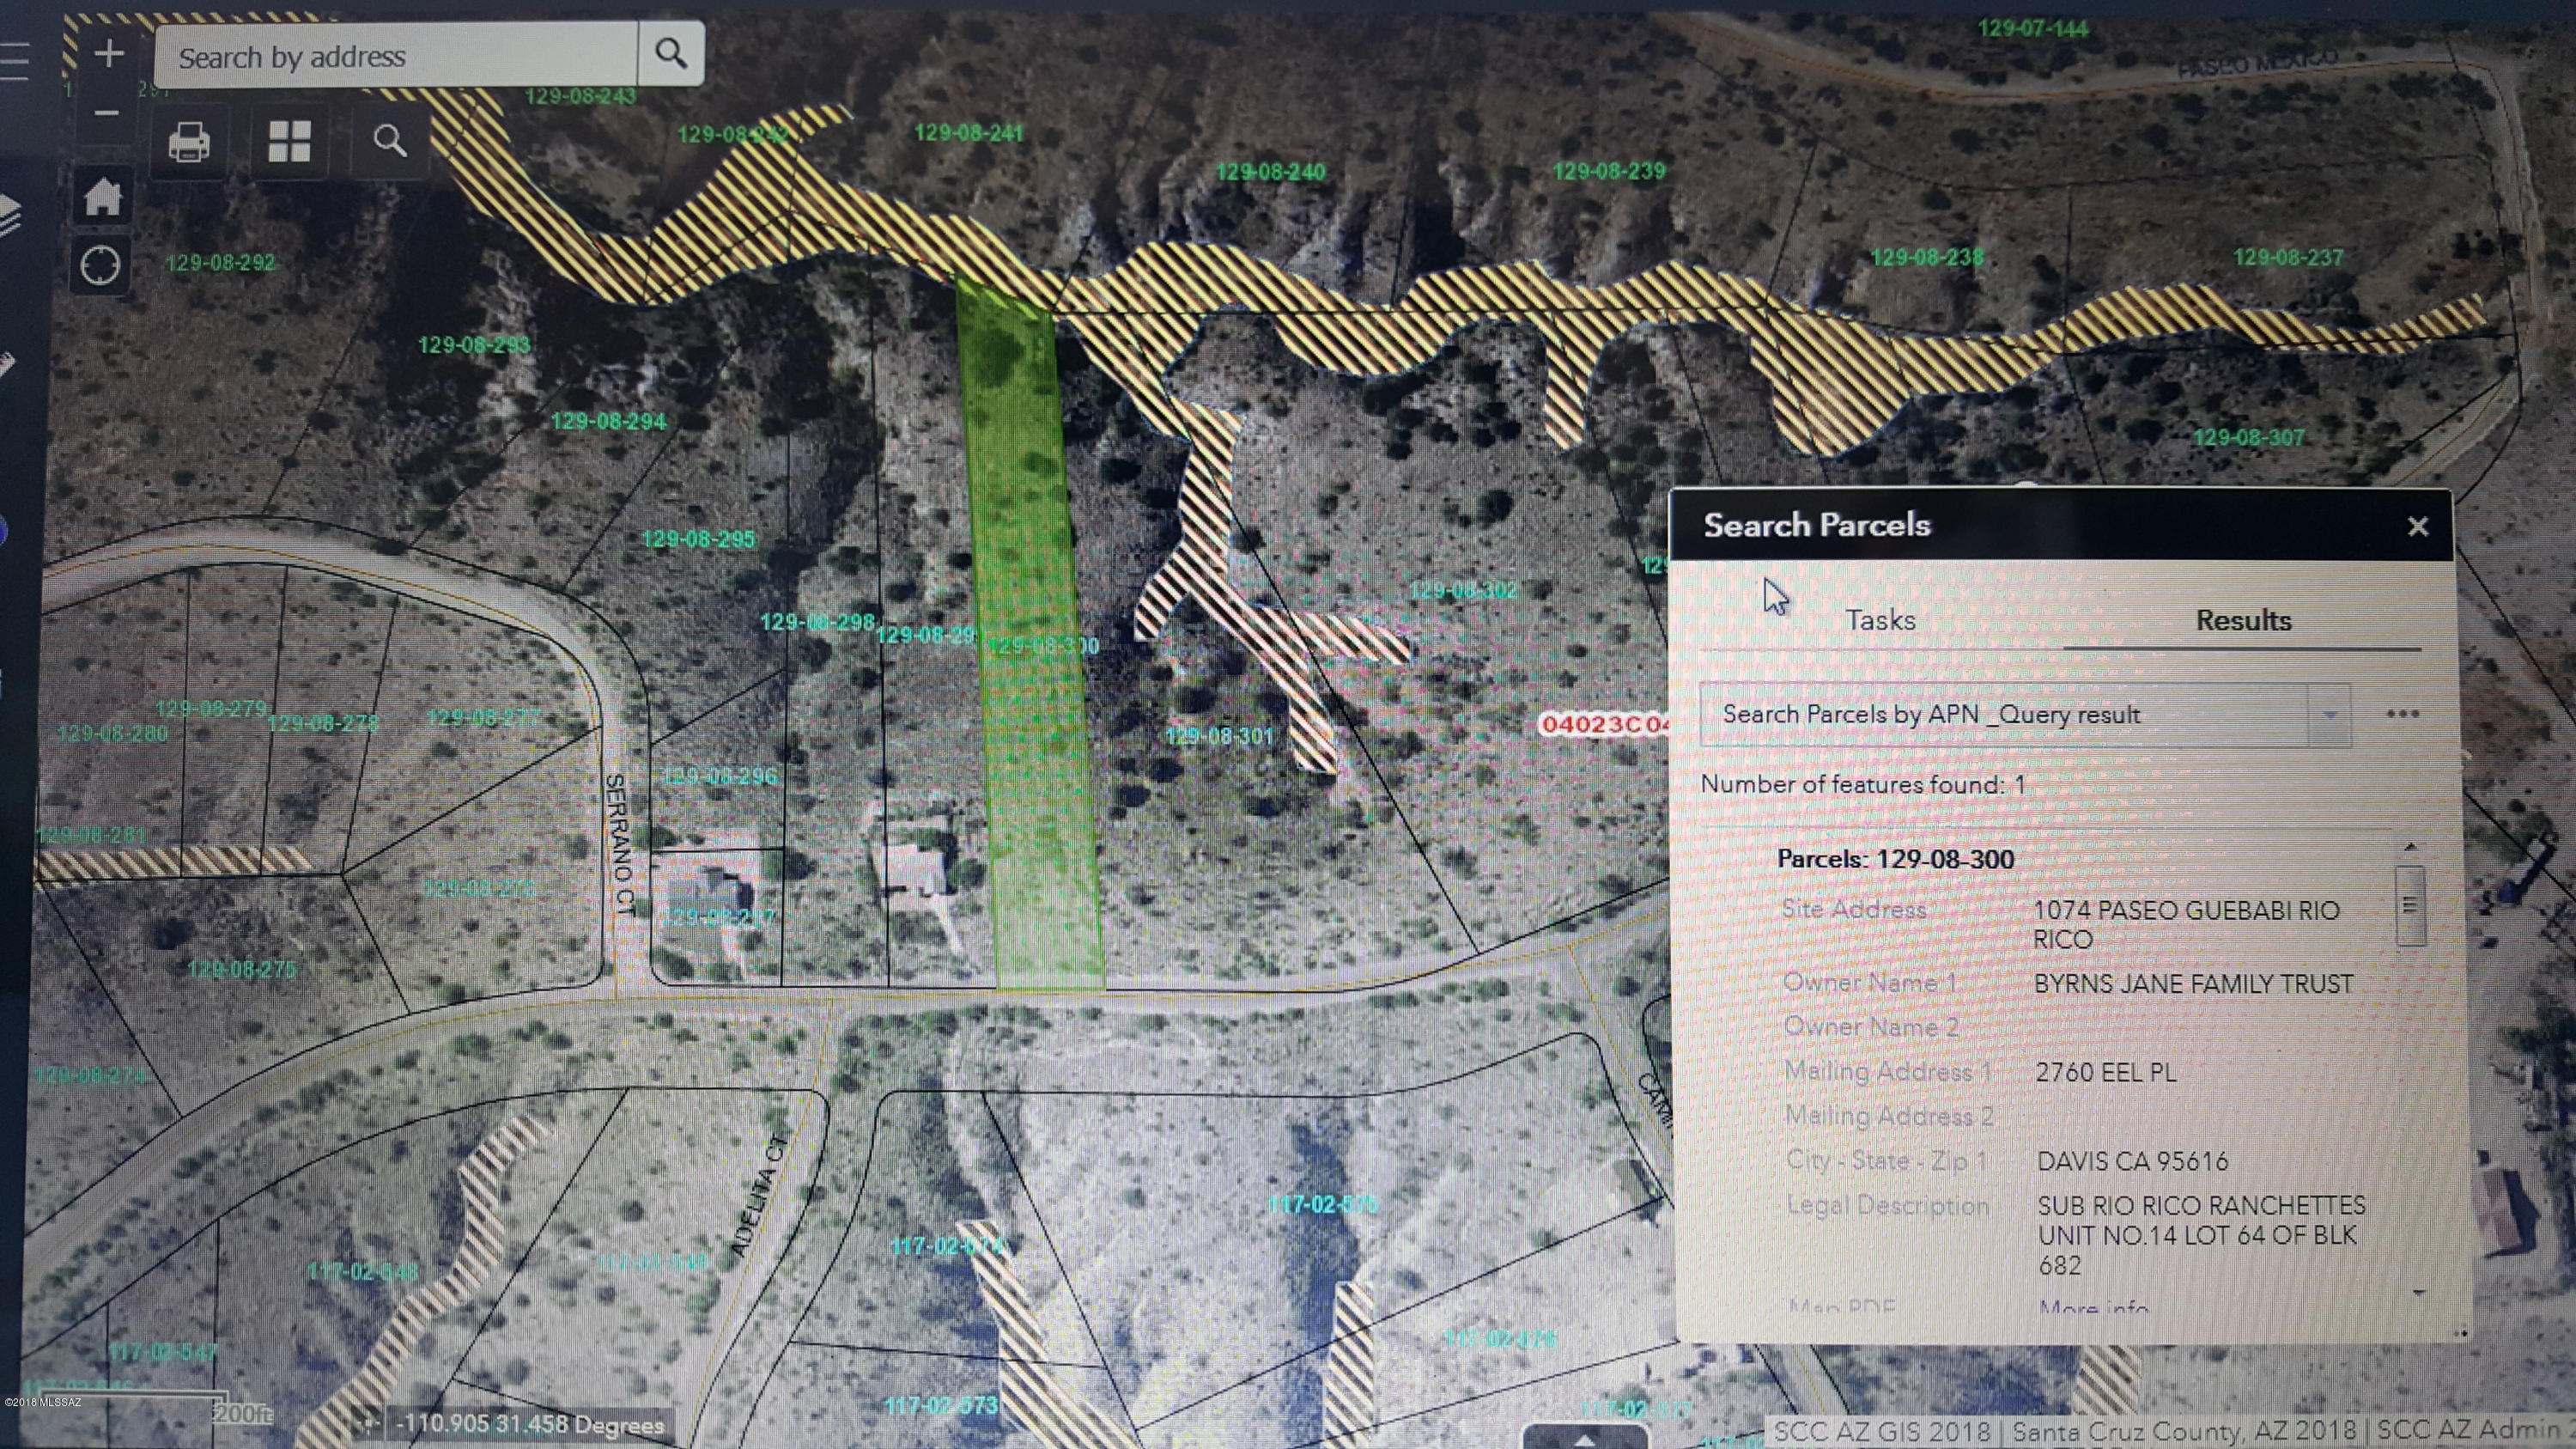The height and width of the screenshot is (1449, 2576).
Task: Select the Parcels: 129-08-300 result
Action: (1895, 859)
